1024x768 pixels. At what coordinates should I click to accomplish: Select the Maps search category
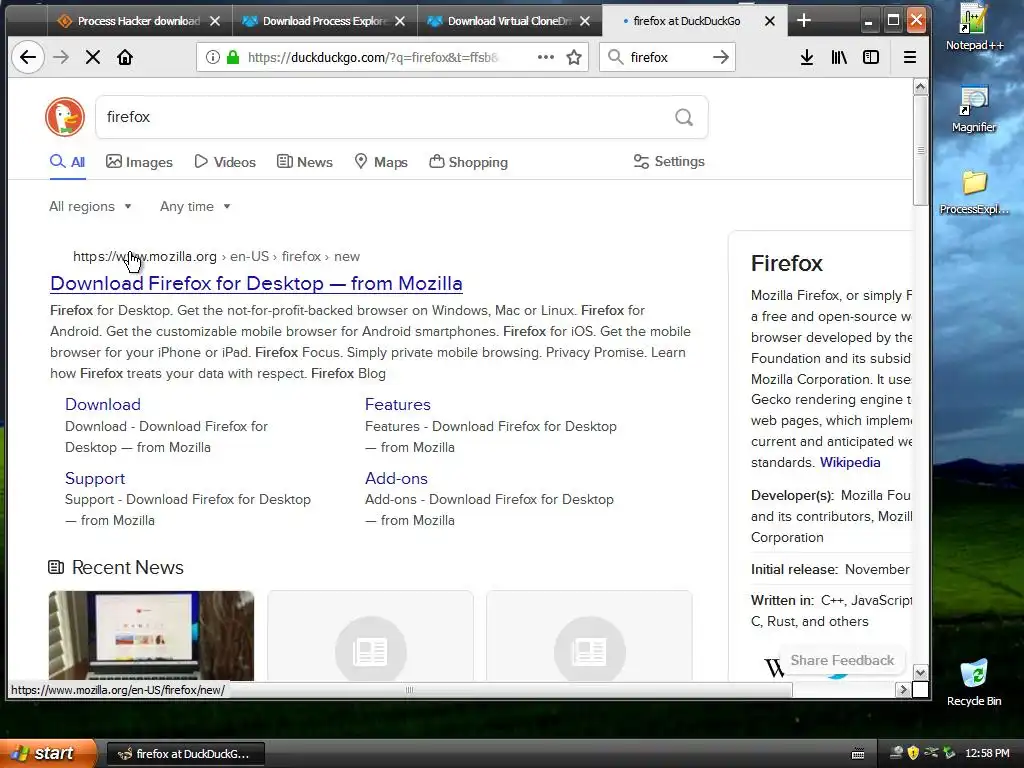pos(381,162)
